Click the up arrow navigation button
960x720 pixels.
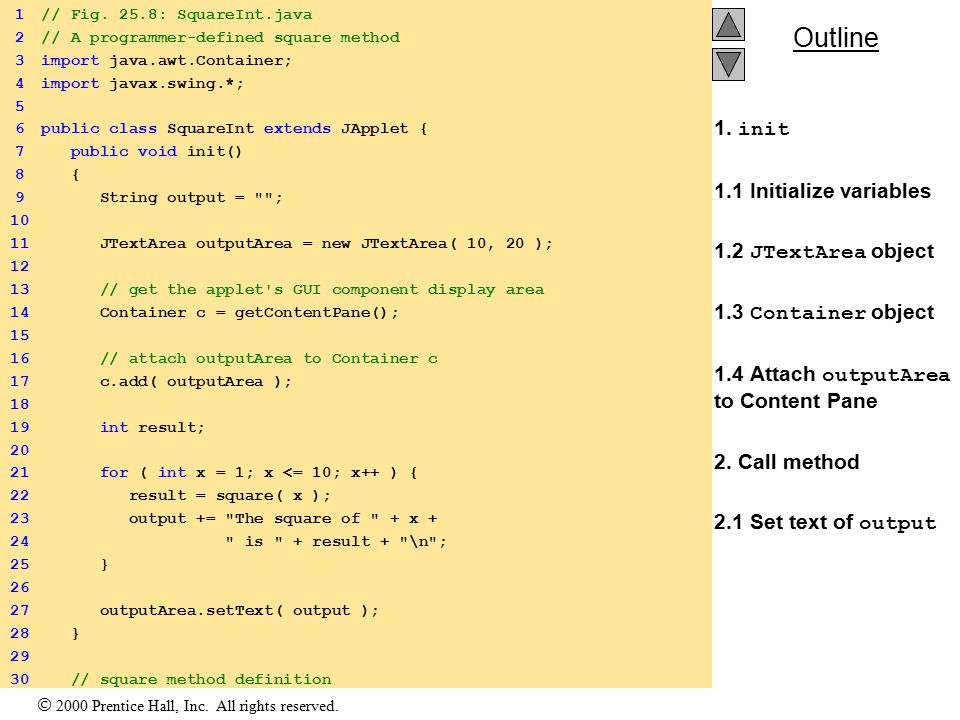pyautogui.click(x=728, y=24)
